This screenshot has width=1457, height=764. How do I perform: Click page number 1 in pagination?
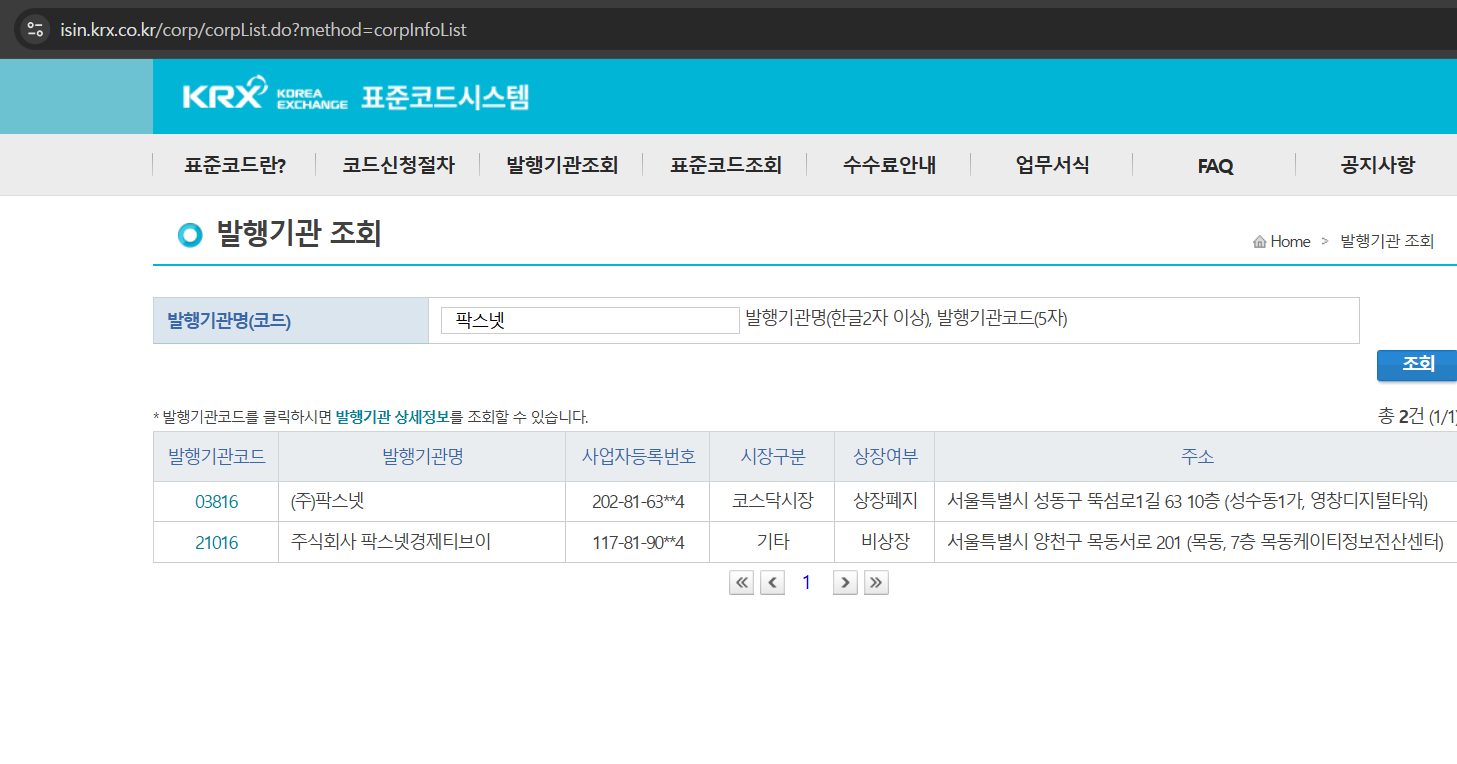pyautogui.click(x=807, y=583)
